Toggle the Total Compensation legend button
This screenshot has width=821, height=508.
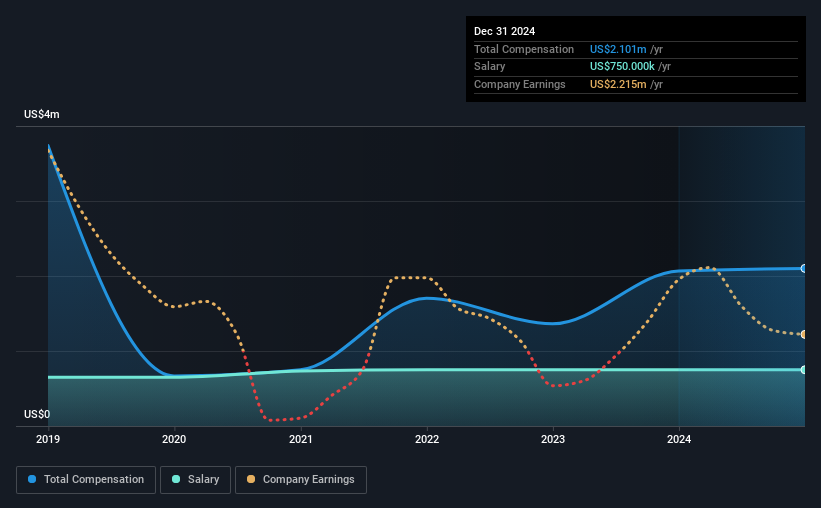click(86, 480)
